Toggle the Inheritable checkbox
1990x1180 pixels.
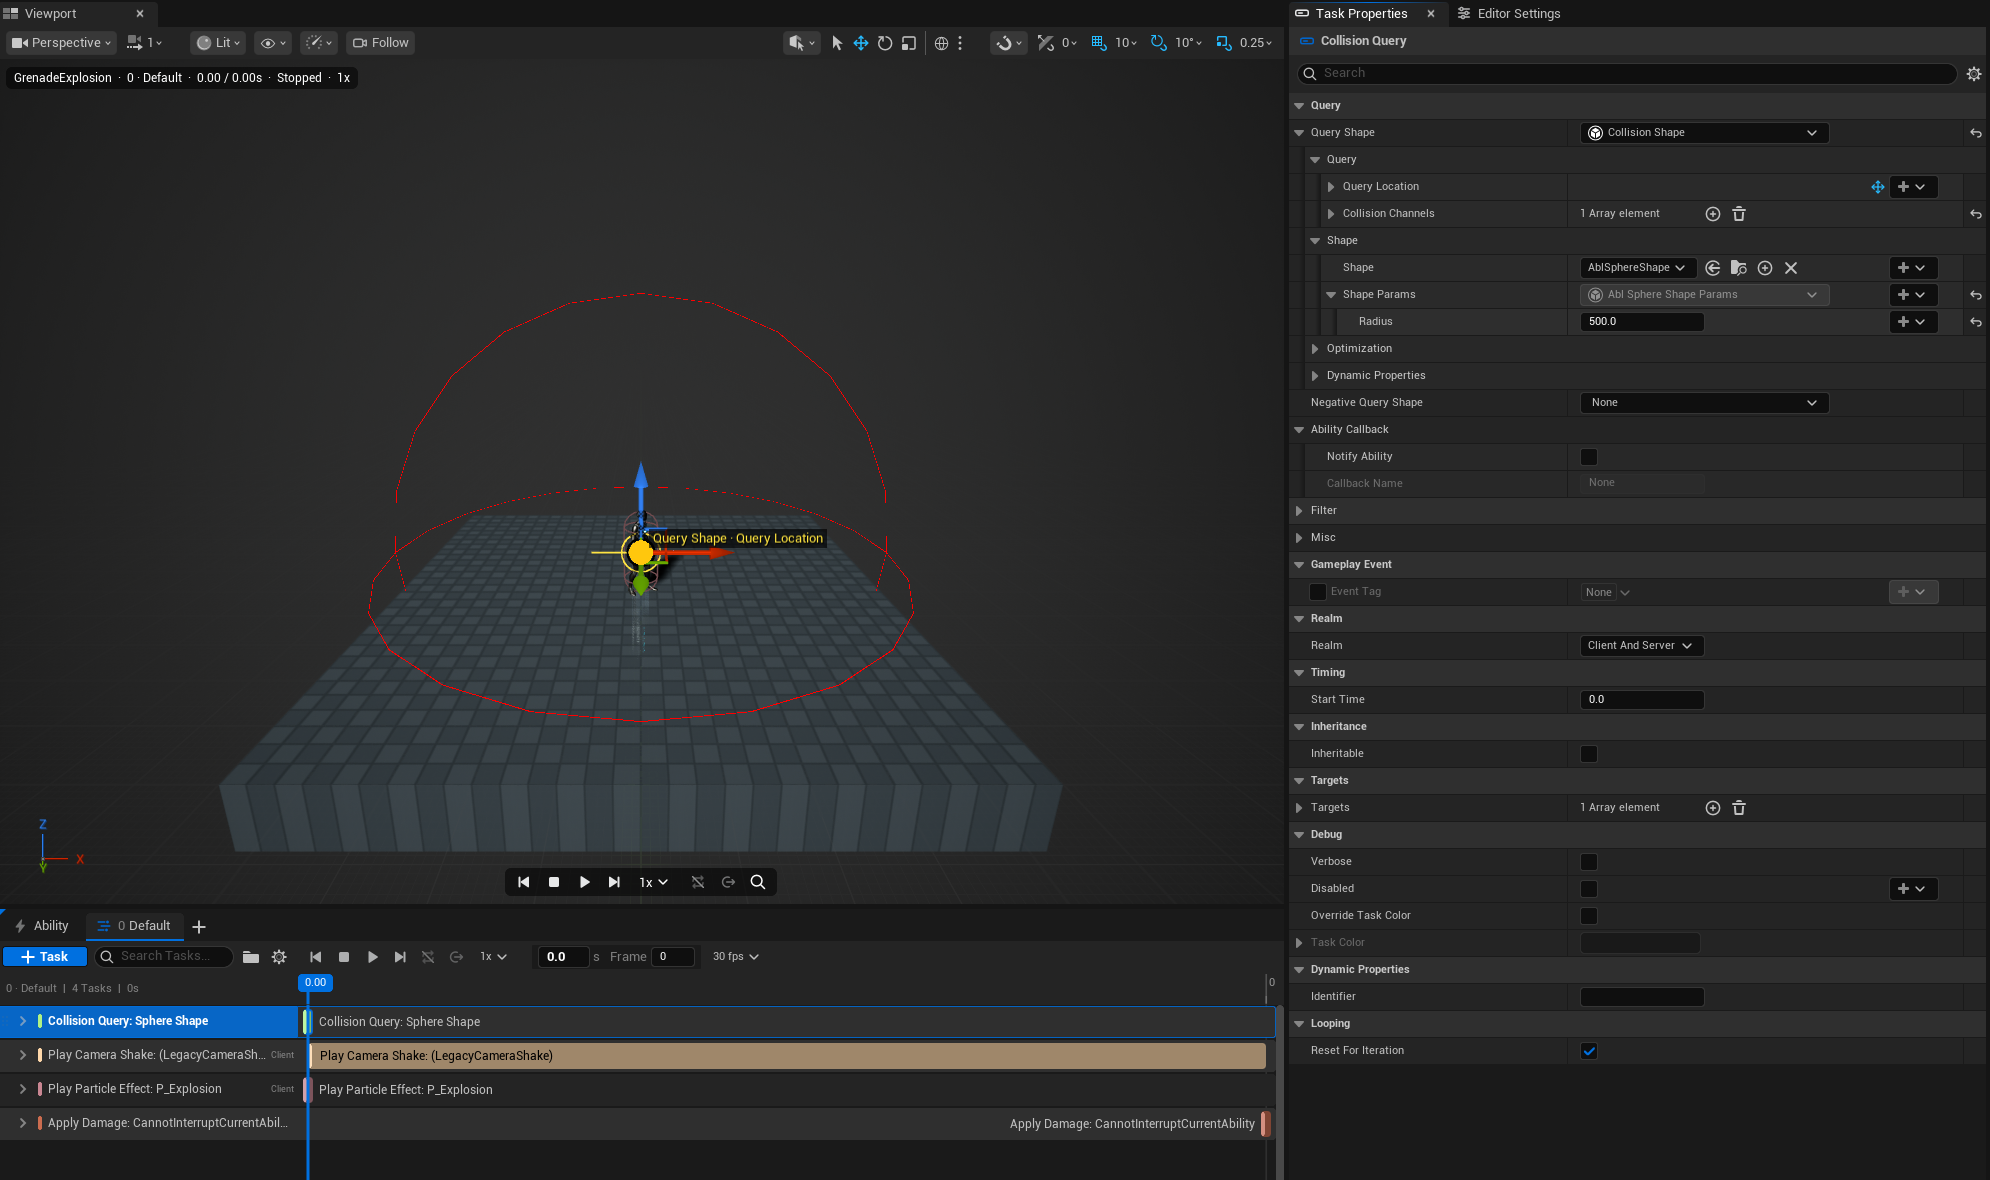1589,754
